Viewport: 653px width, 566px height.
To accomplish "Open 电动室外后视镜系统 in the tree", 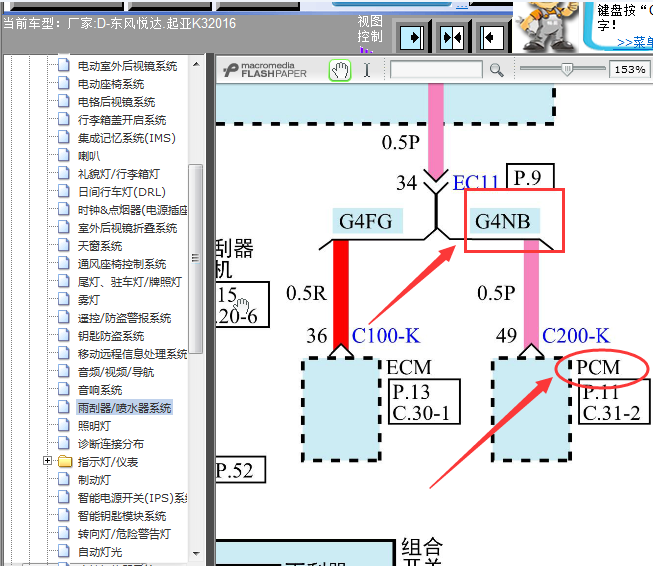I will 127,66.
